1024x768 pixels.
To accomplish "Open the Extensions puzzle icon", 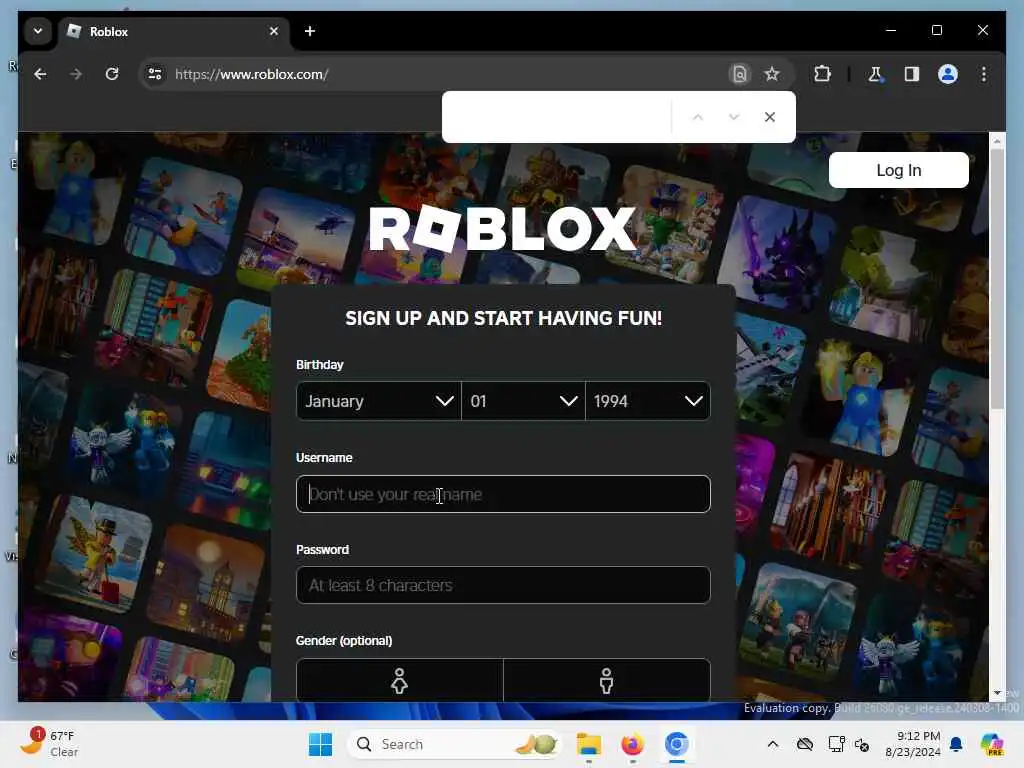I will (822, 74).
